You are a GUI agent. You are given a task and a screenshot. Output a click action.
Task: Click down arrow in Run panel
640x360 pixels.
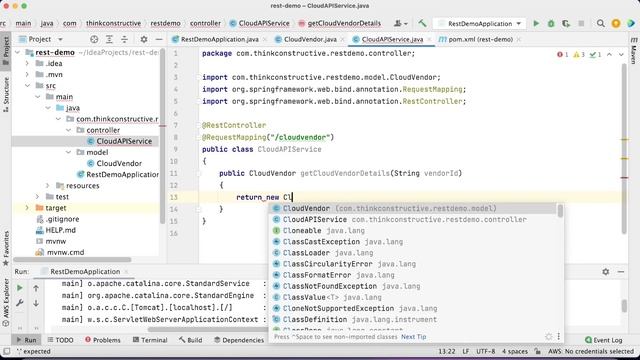click(36, 303)
